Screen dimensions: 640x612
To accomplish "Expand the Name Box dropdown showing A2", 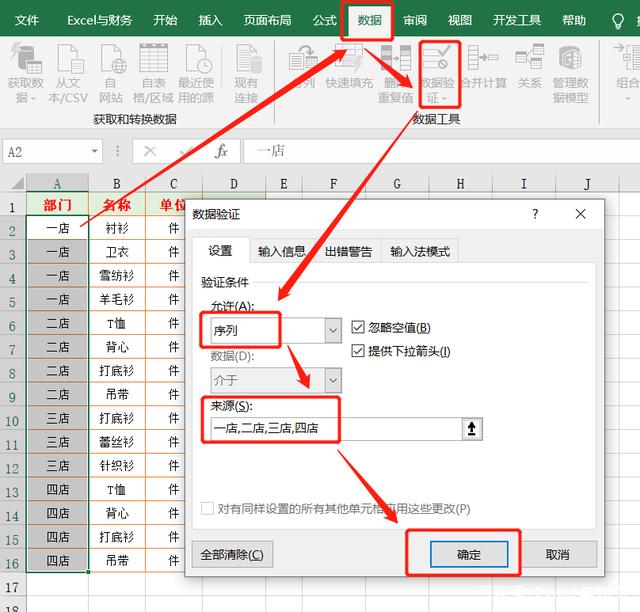I will pyautogui.click(x=95, y=152).
